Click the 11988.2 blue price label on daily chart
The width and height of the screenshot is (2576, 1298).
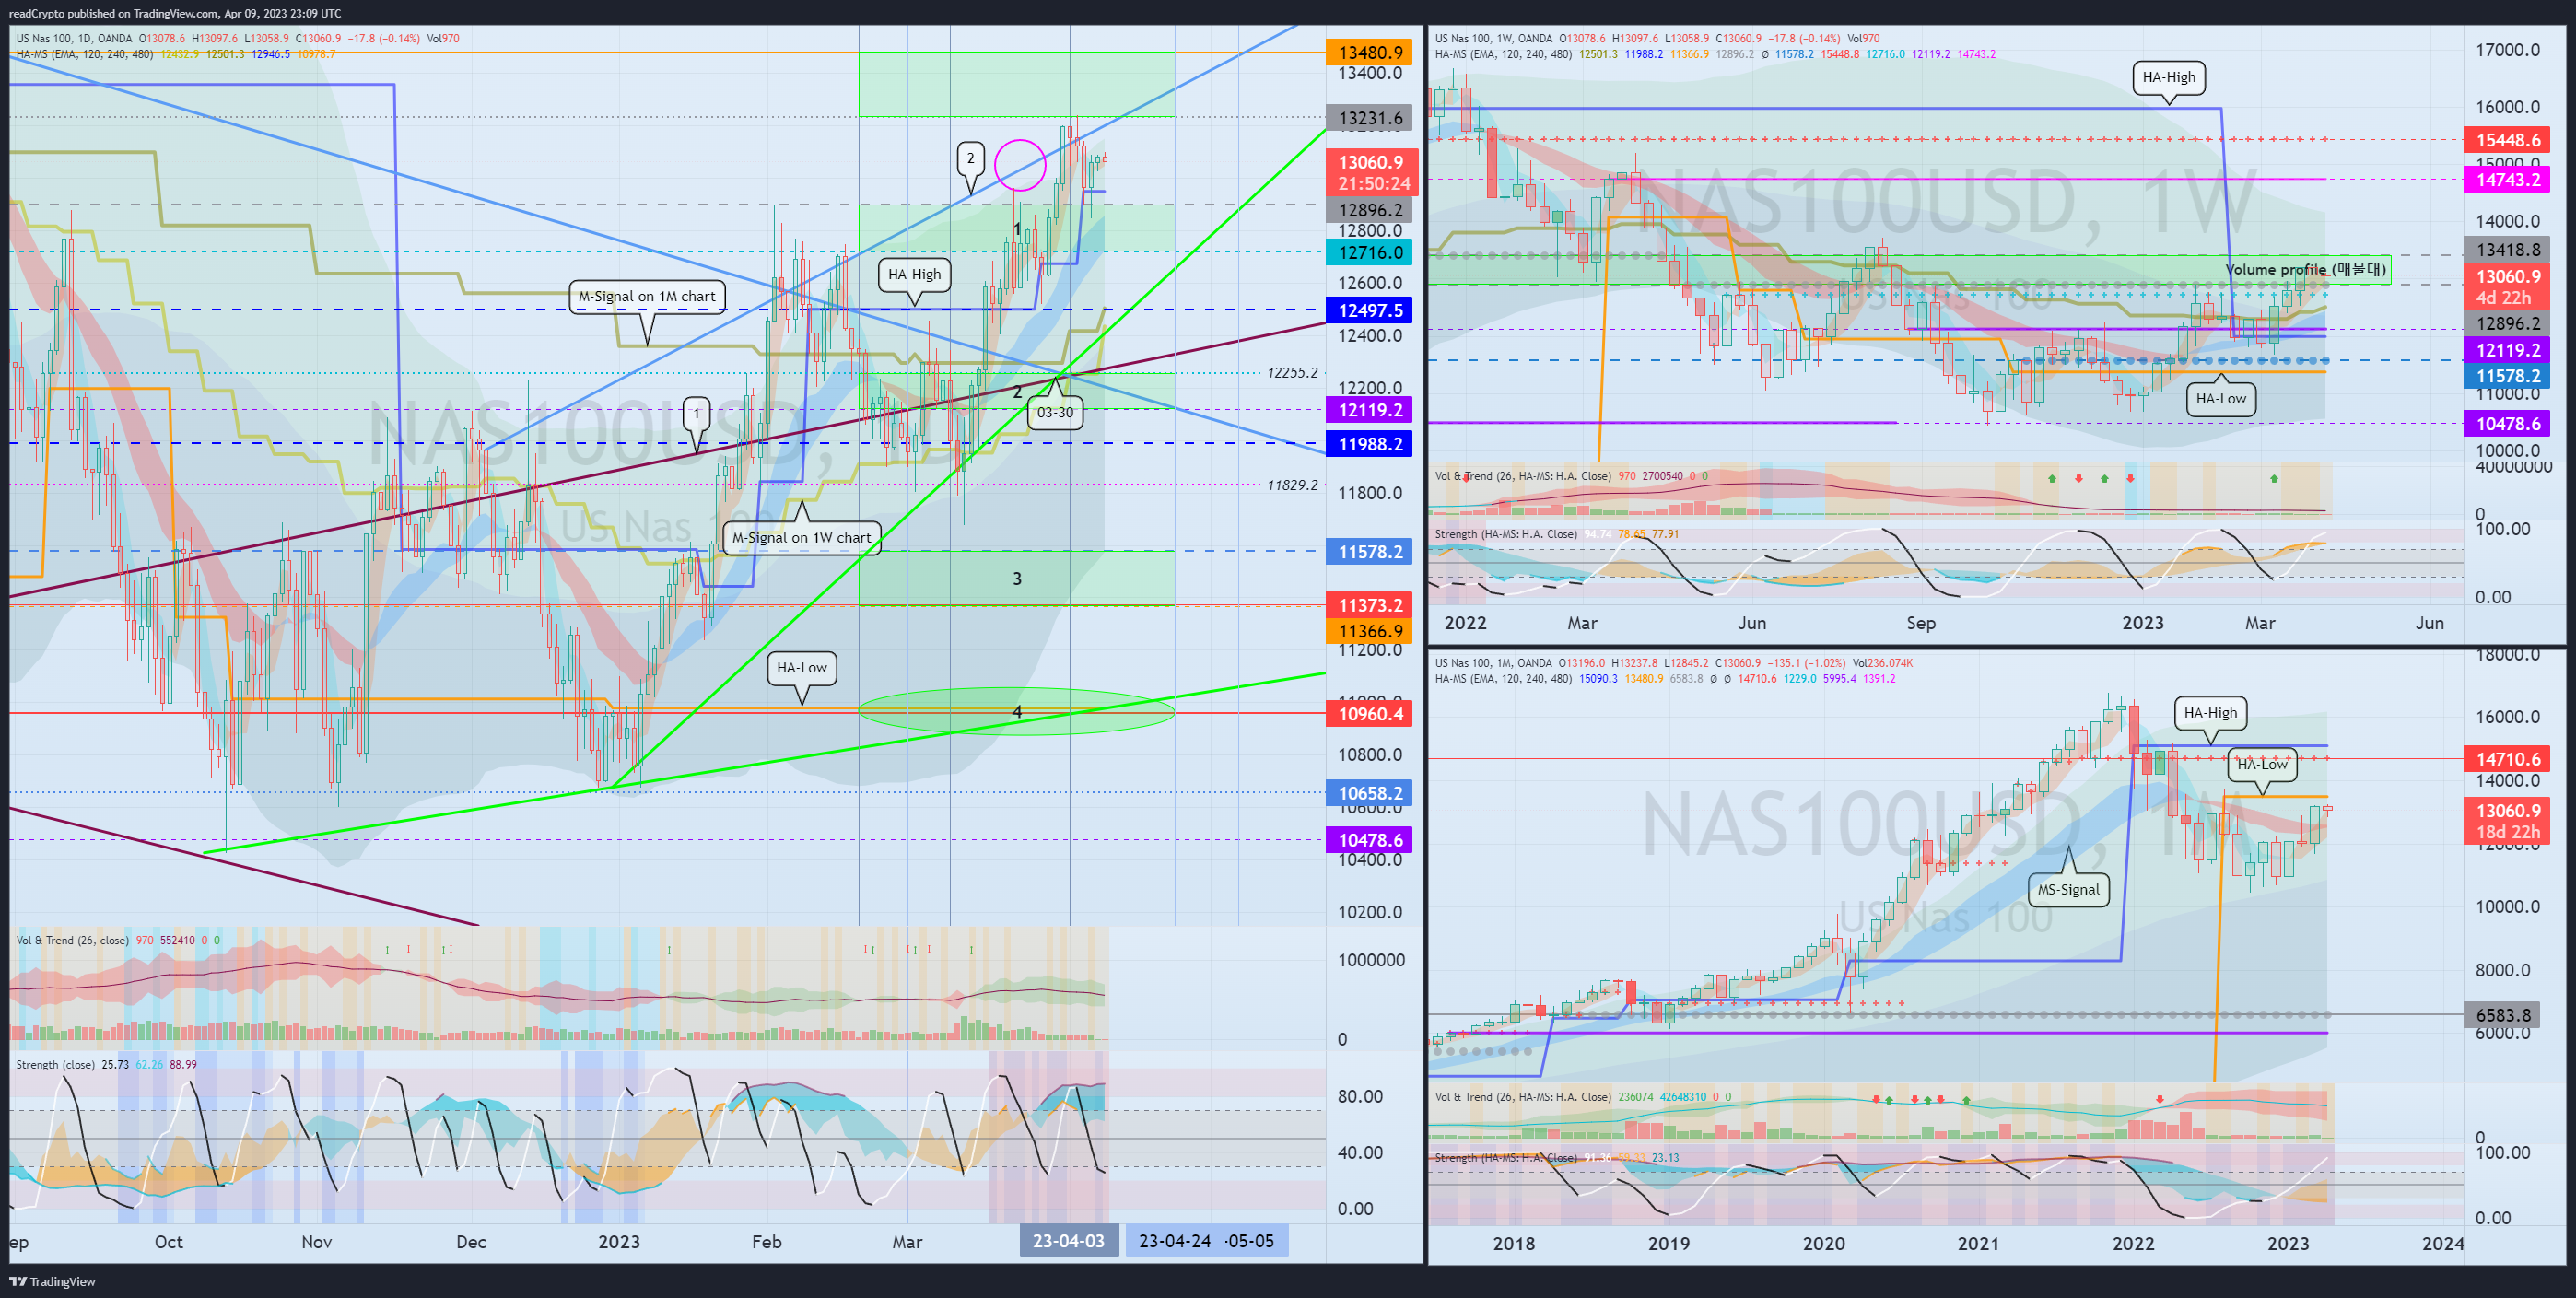click(1370, 444)
